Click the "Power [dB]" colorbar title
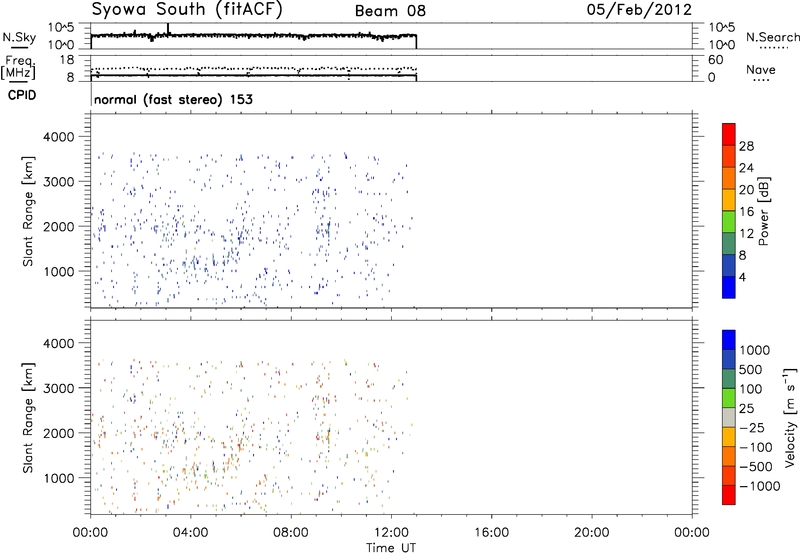This screenshot has width=800, height=554. (764, 211)
